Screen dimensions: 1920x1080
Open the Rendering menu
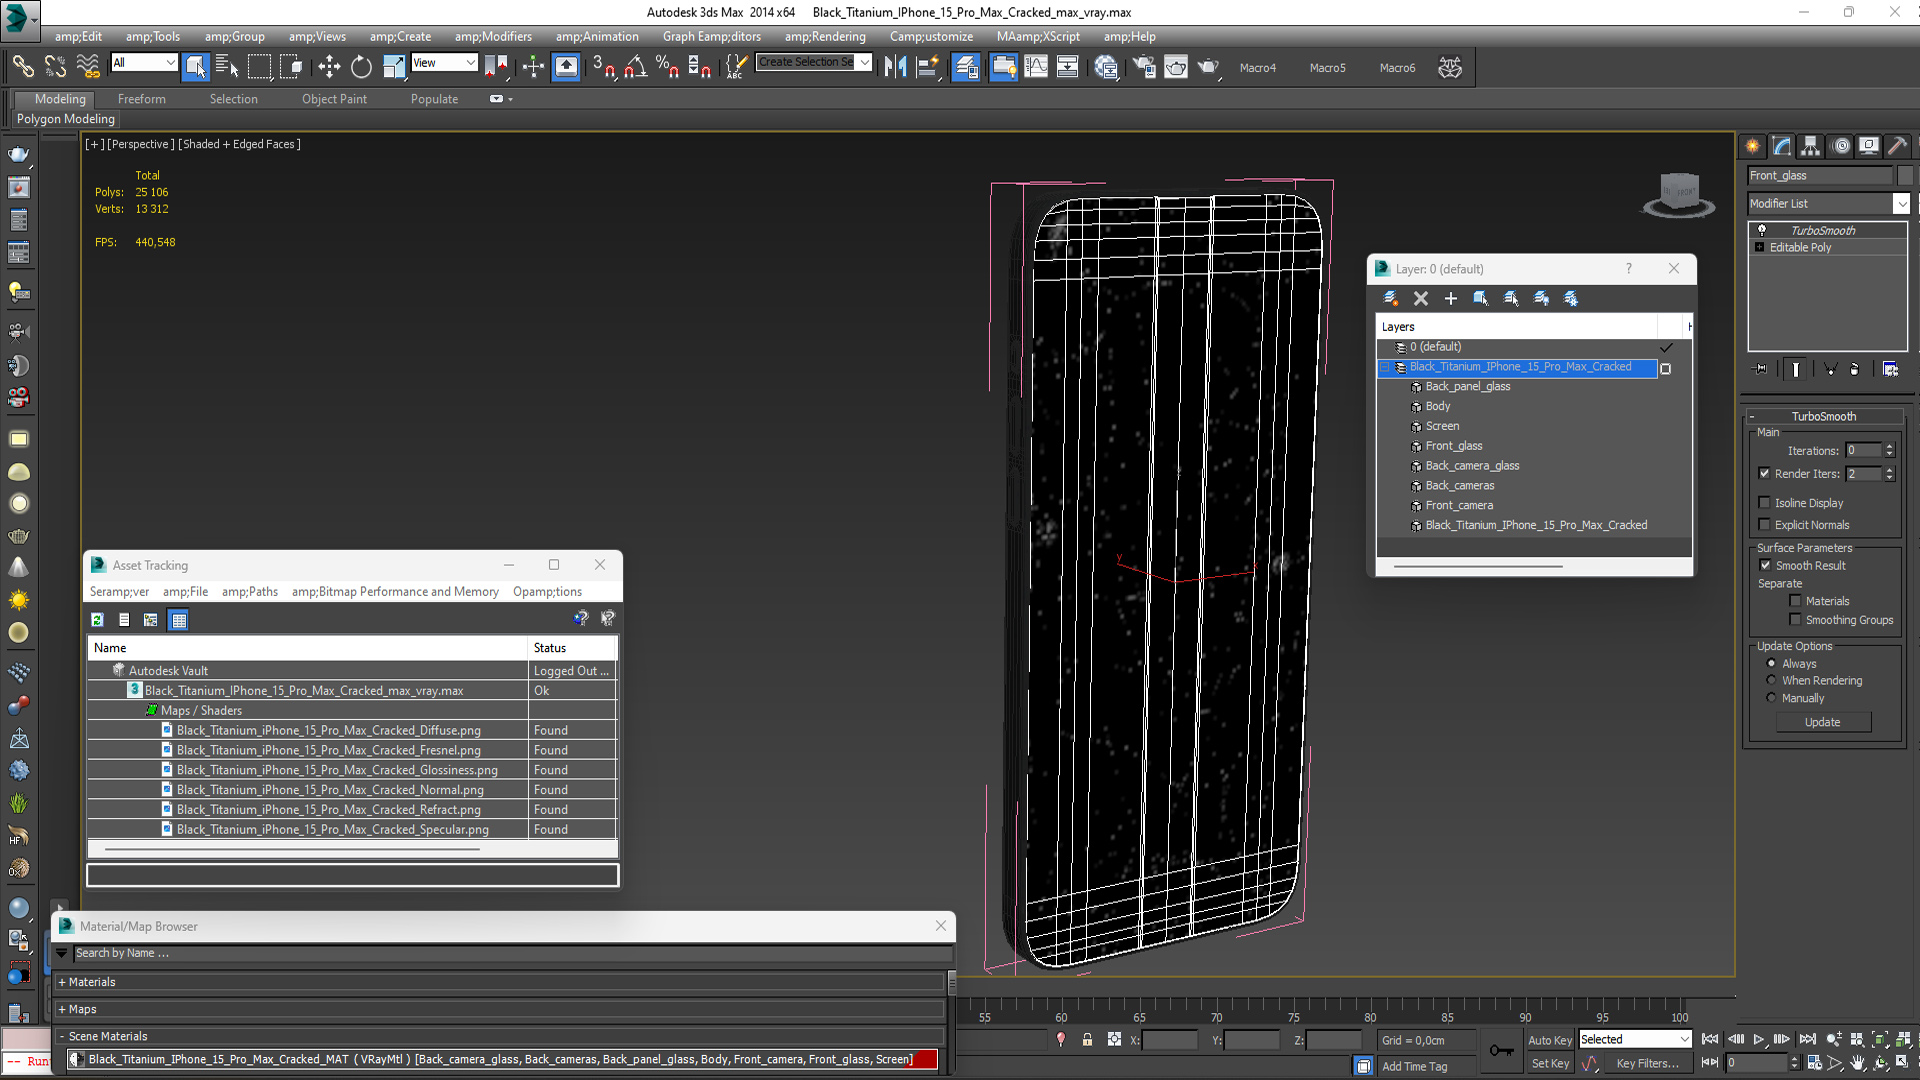click(x=825, y=36)
